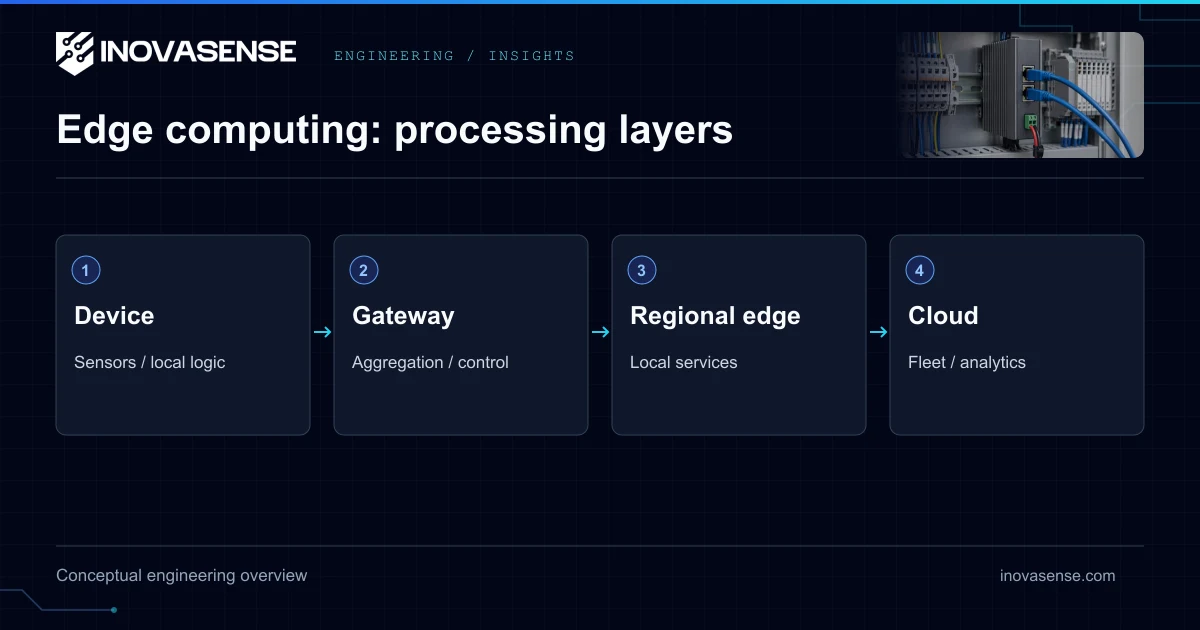Select the Gateway card heading
The height and width of the screenshot is (630, 1200).
coord(403,316)
